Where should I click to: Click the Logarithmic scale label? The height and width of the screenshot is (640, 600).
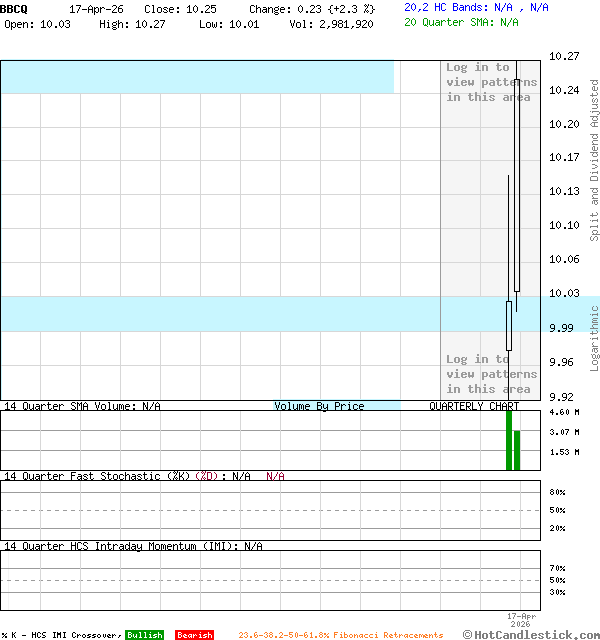[594, 338]
